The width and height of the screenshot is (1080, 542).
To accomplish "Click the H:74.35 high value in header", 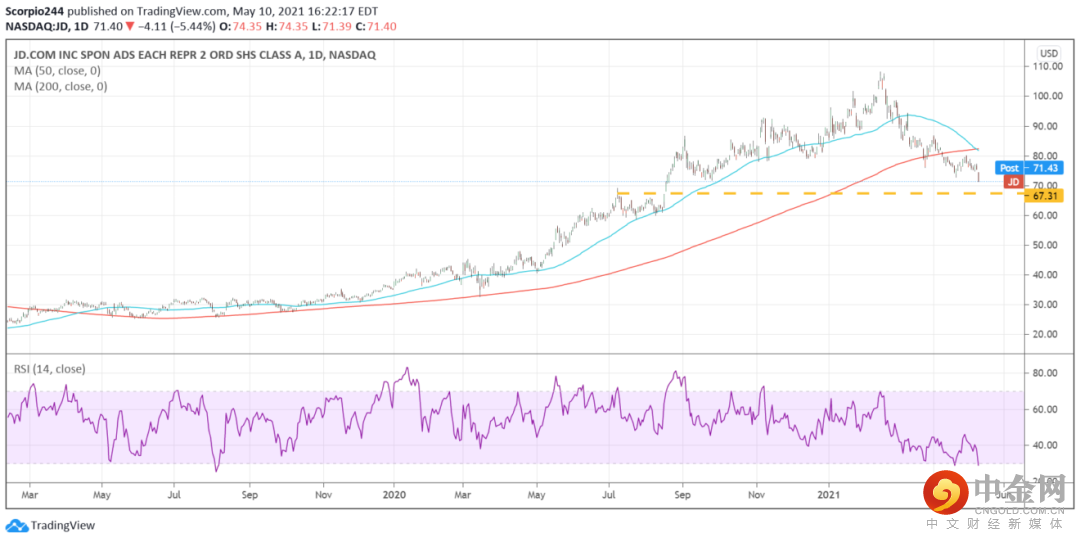I will (289, 26).
